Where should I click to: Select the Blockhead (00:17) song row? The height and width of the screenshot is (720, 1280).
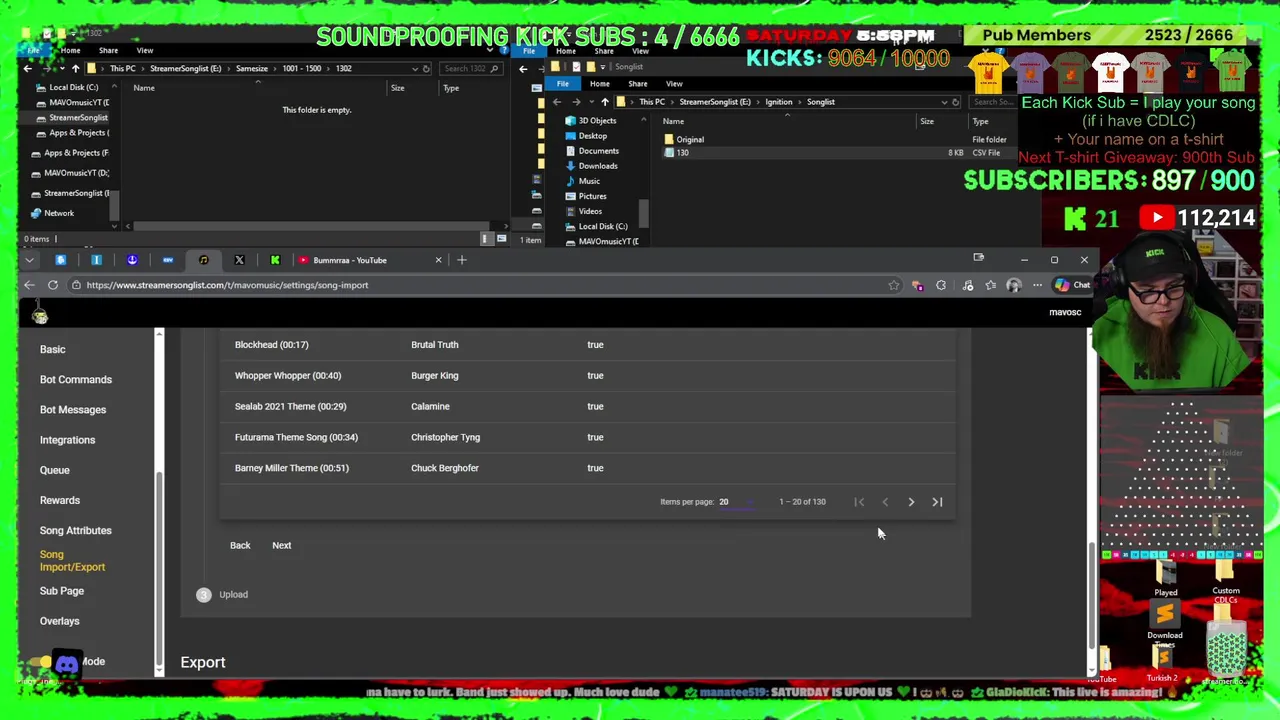click(x=587, y=344)
